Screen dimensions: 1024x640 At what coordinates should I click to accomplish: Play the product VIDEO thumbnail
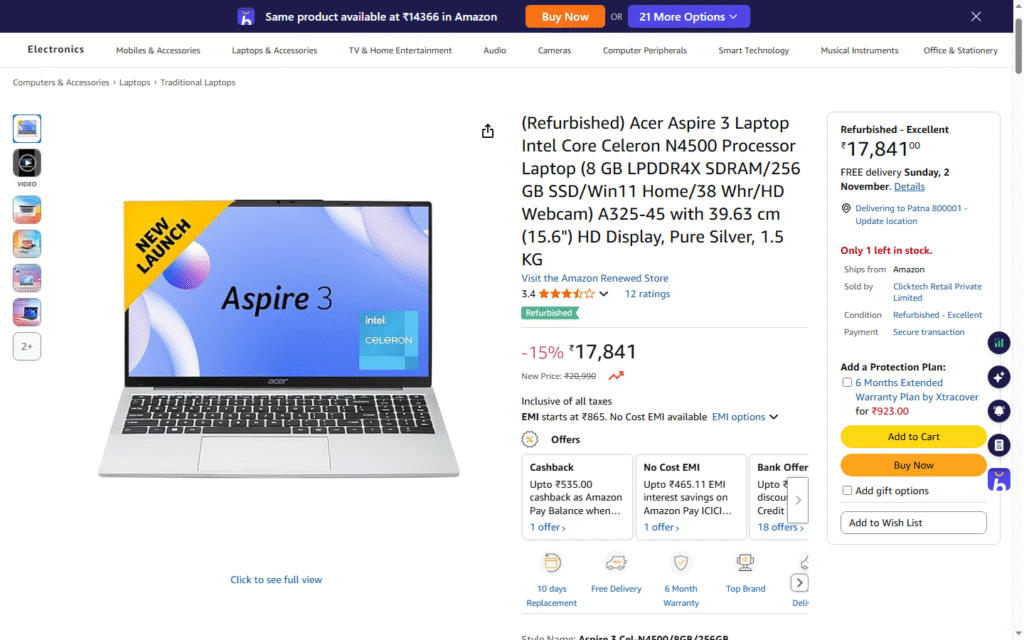[27, 163]
